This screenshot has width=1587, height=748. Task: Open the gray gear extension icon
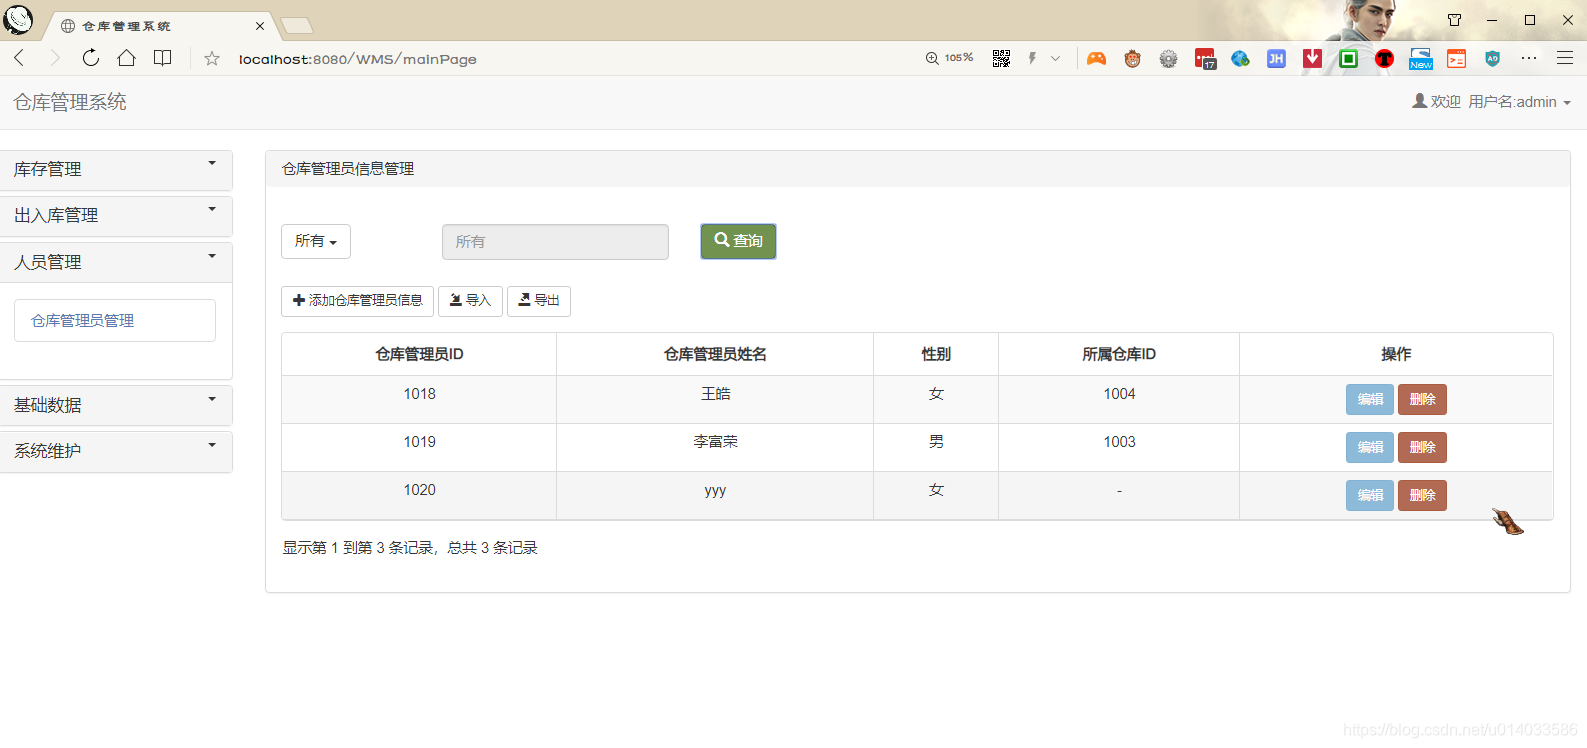point(1168,58)
